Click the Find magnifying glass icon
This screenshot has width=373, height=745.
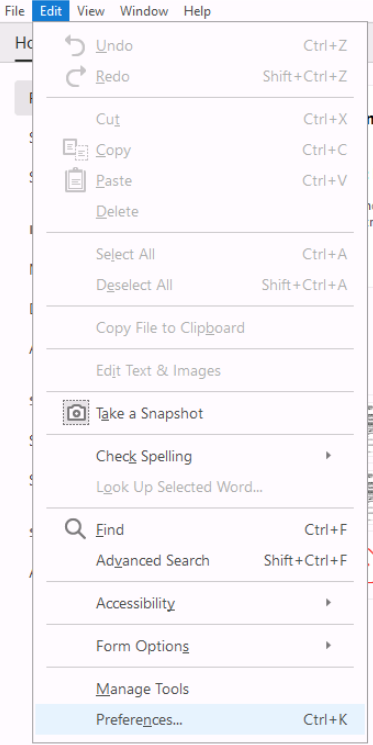click(x=75, y=529)
